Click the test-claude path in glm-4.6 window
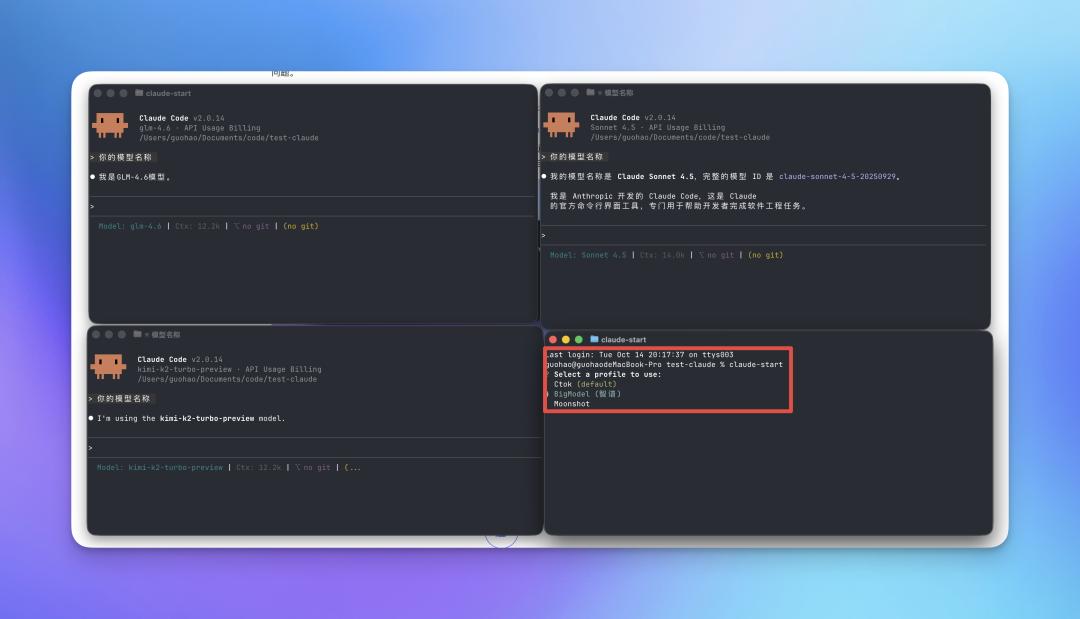Viewport: 1080px width, 619px height. tap(229, 138)
